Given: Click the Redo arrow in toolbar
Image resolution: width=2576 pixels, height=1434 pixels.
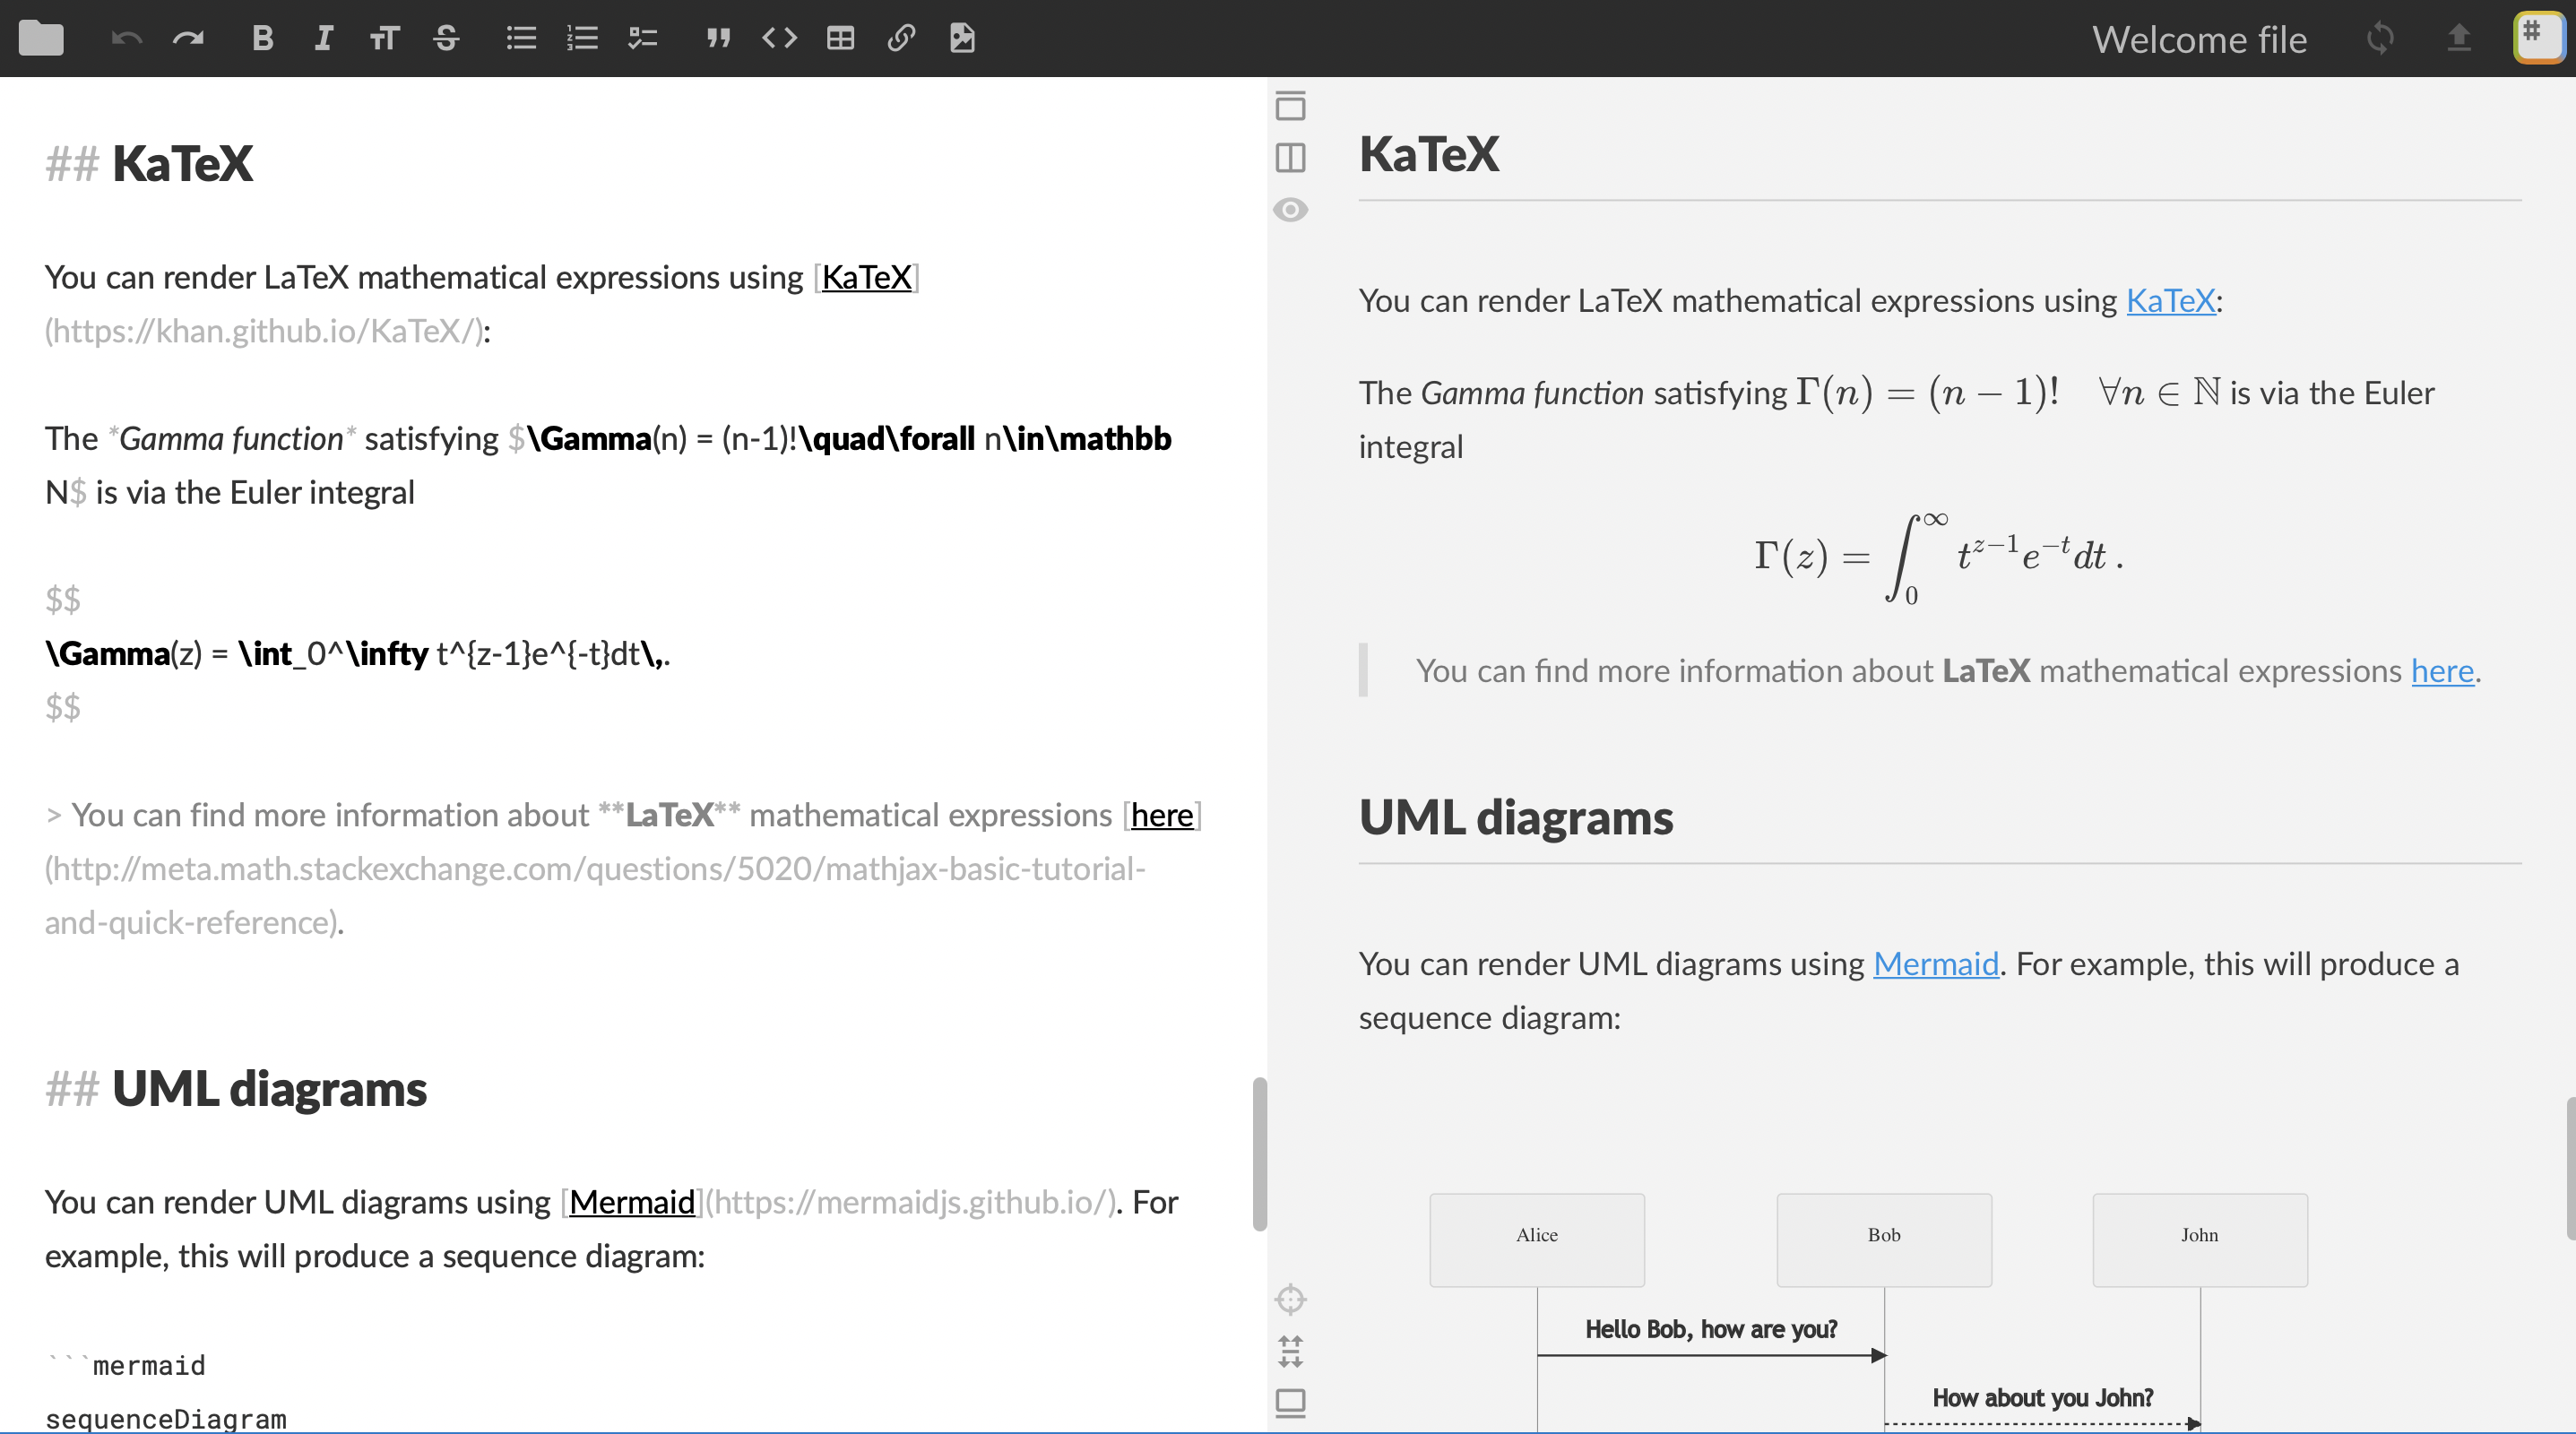Looking at the screenshot, I should point(188,38).
